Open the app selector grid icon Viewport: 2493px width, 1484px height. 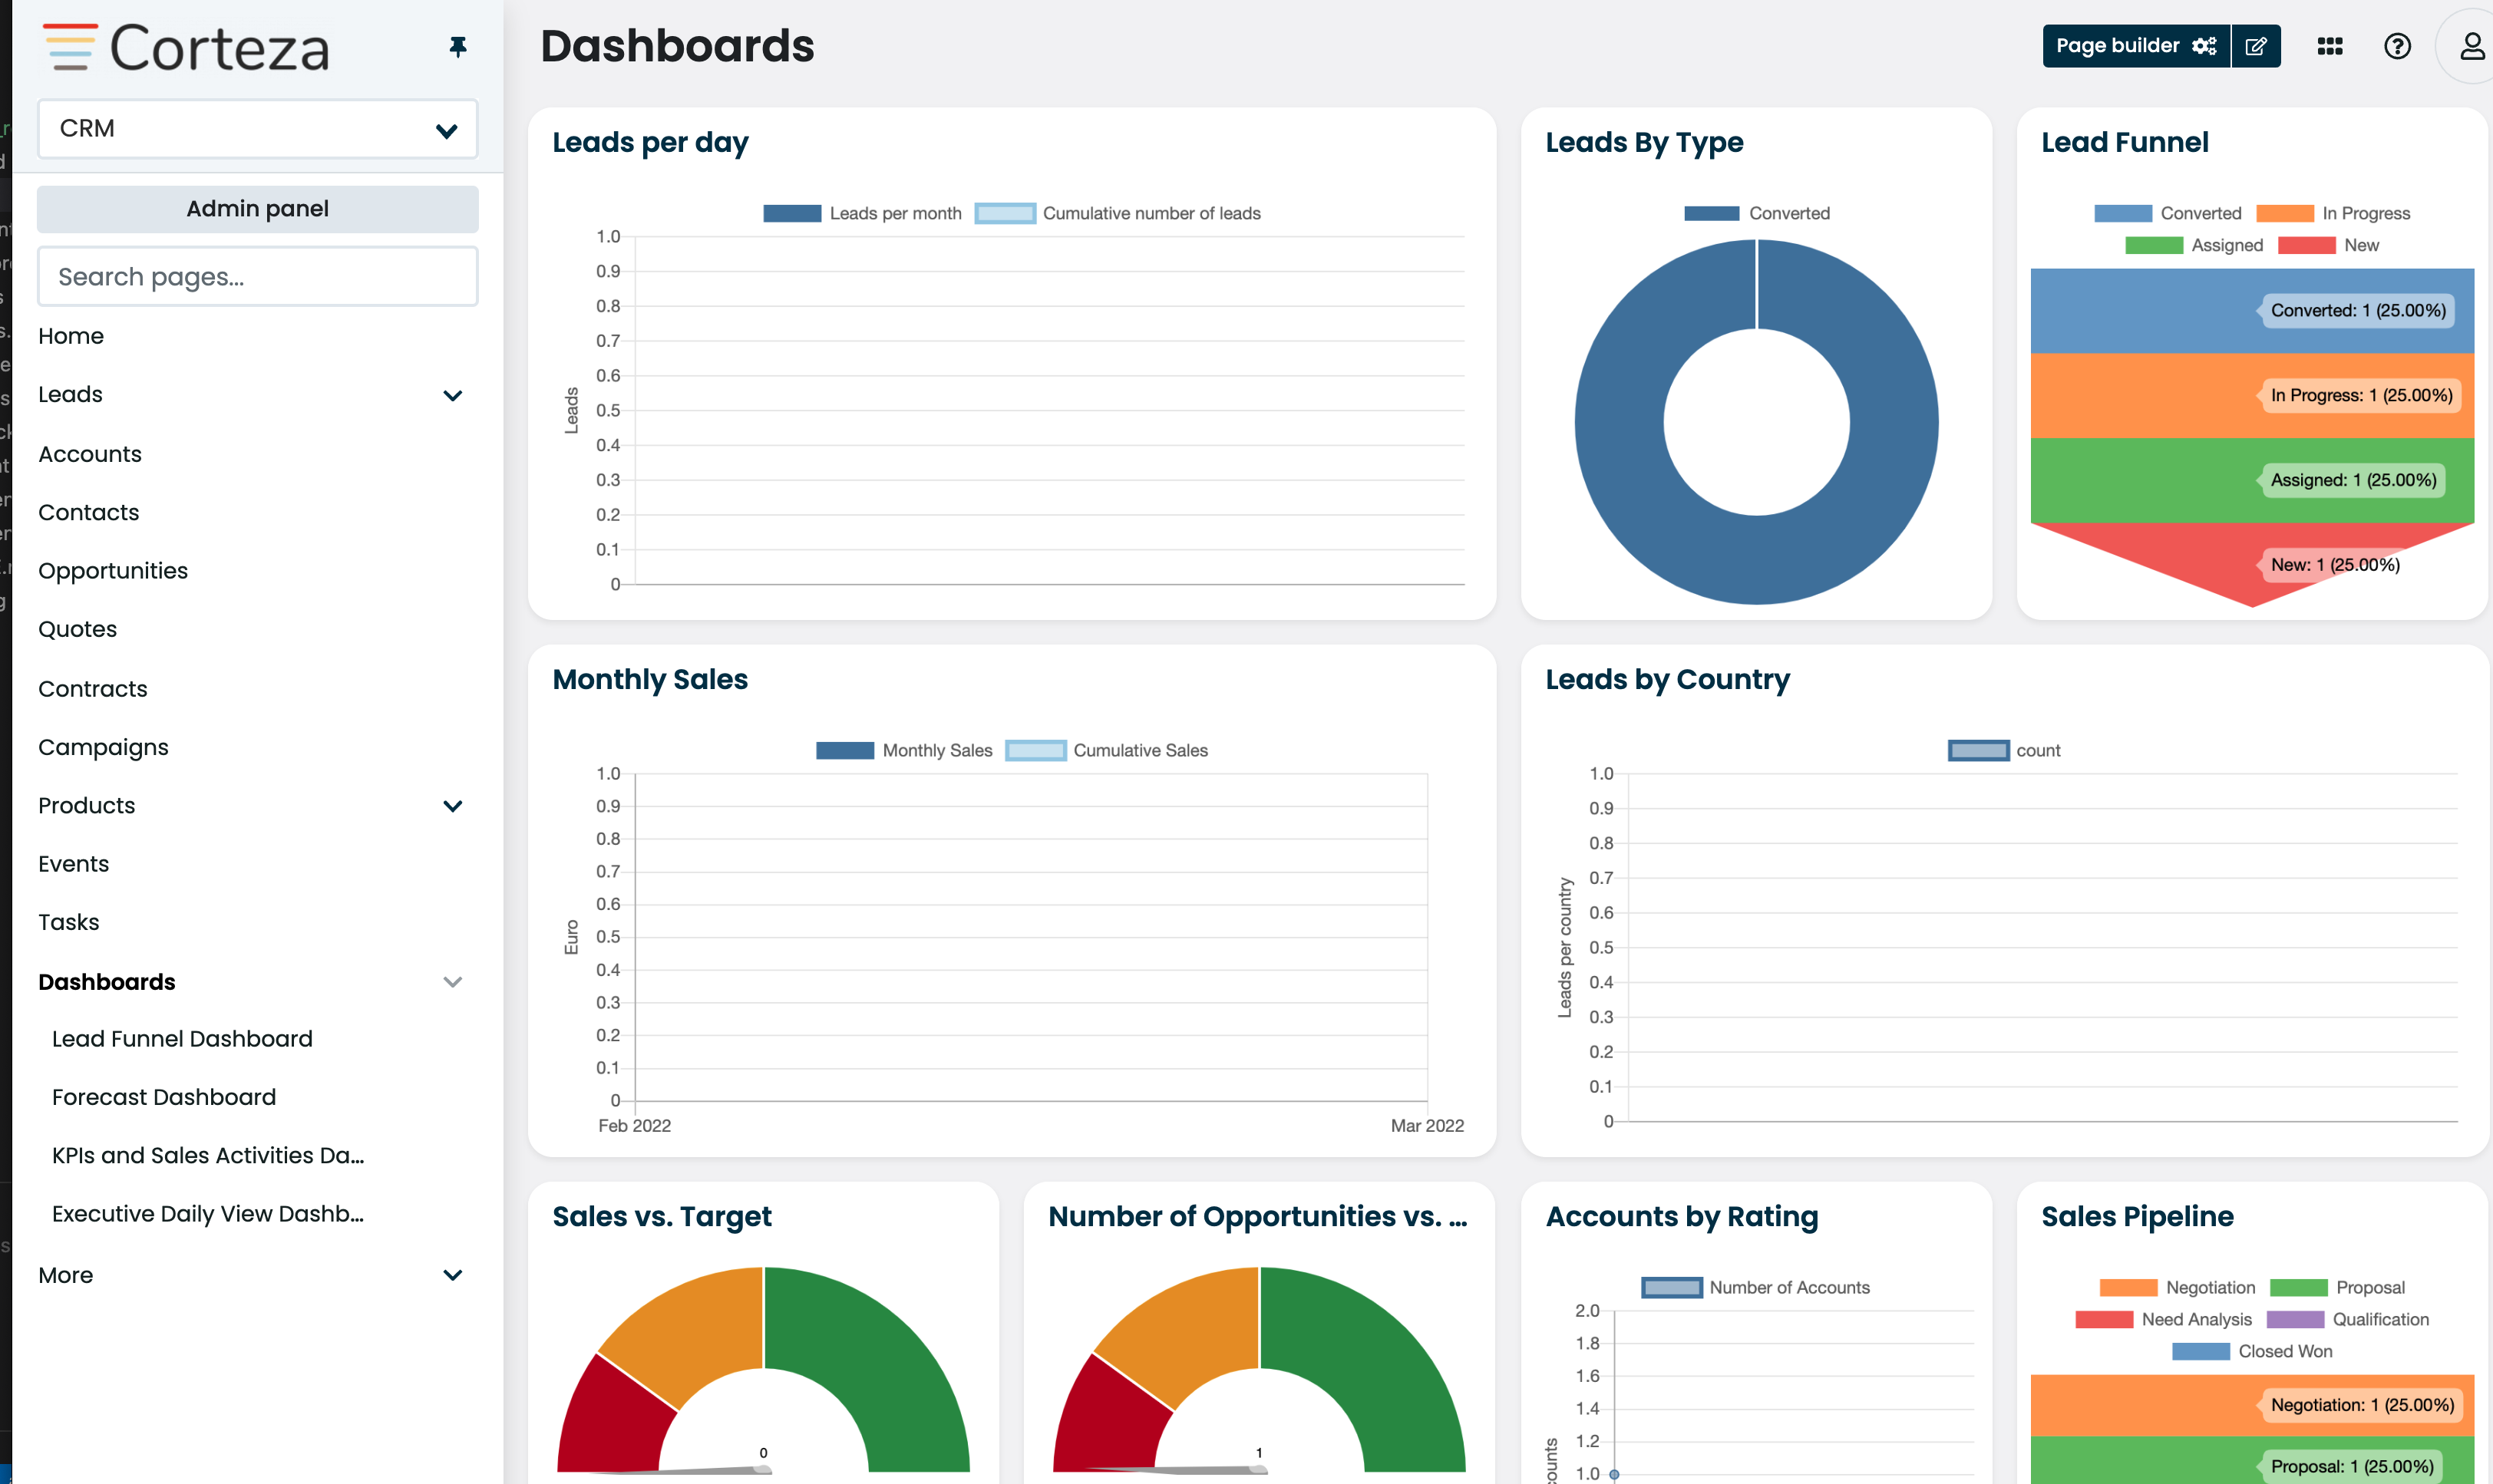tap(2330, 46)
